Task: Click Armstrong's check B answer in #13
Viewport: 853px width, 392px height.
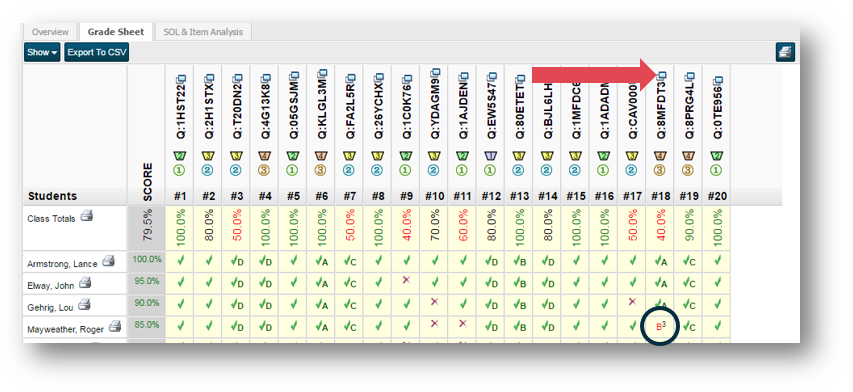Action: [520, 262]
